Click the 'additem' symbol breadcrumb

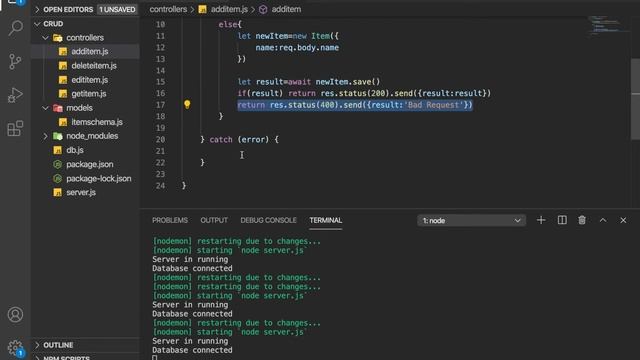click(286, 9)
